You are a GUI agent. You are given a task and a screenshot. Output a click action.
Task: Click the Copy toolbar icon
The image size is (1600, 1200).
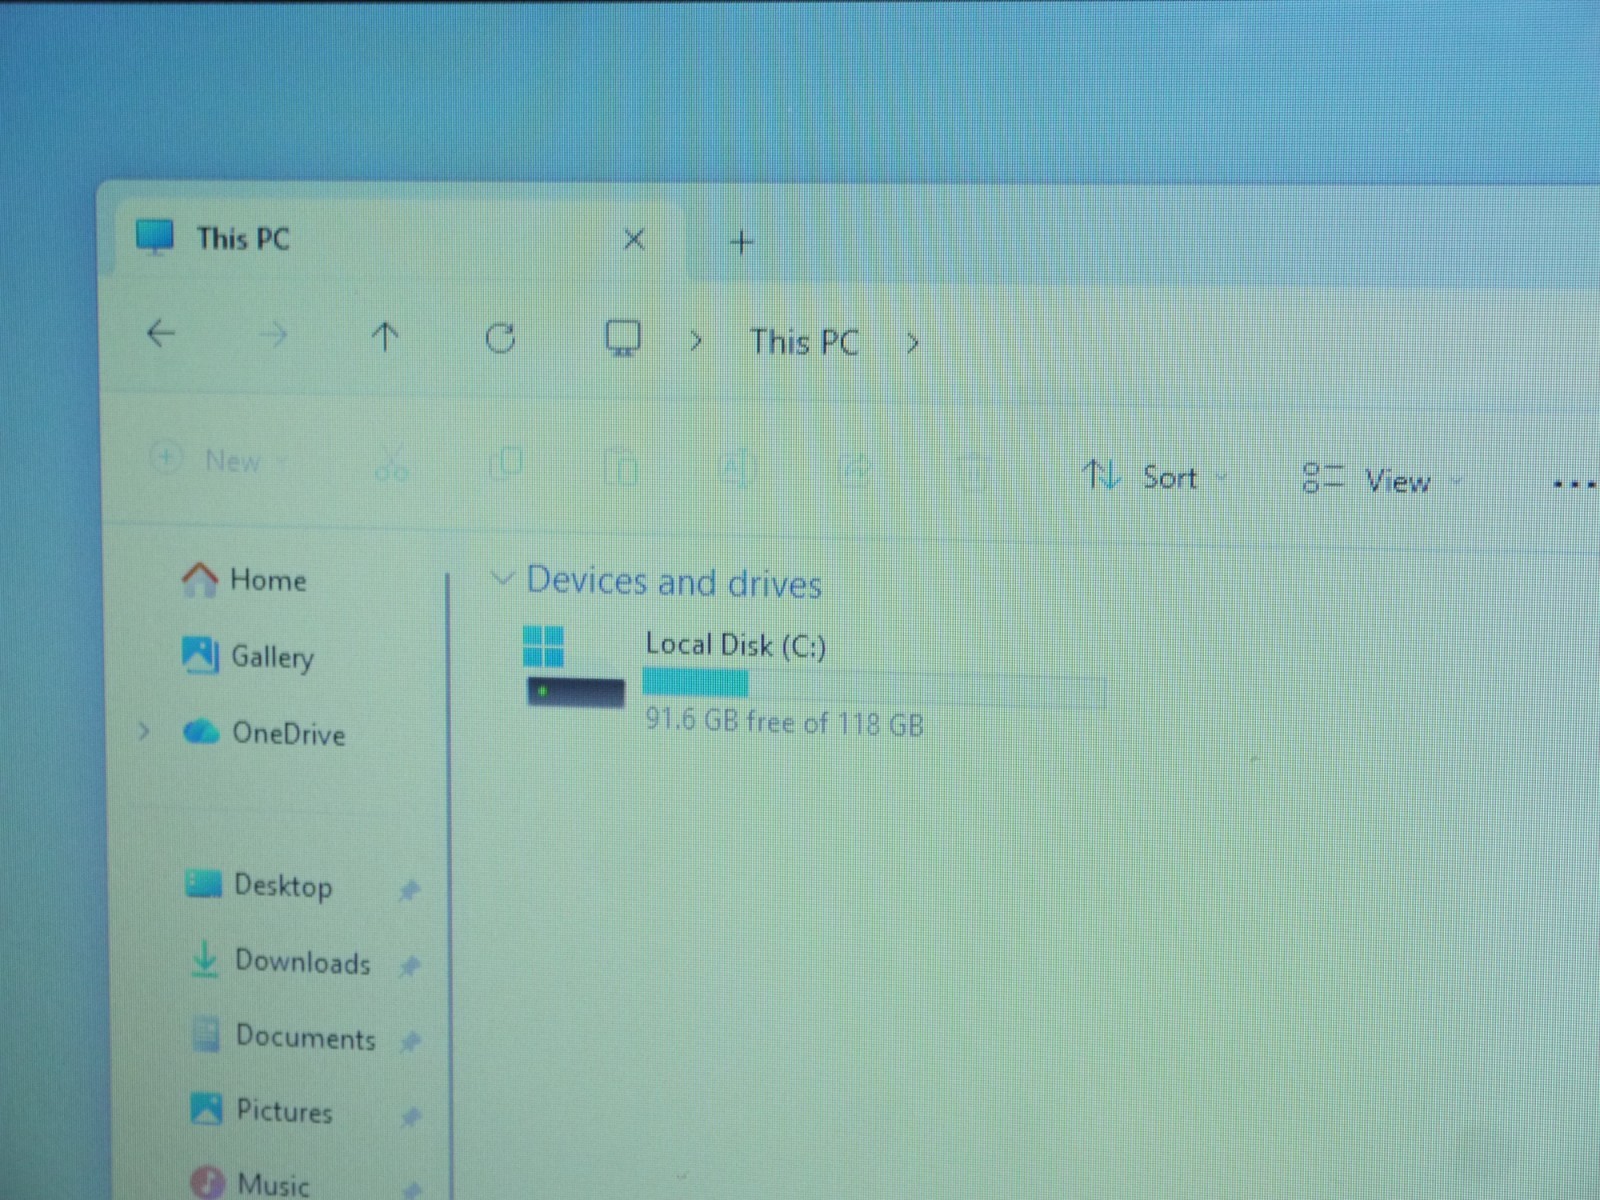point(506,464)
